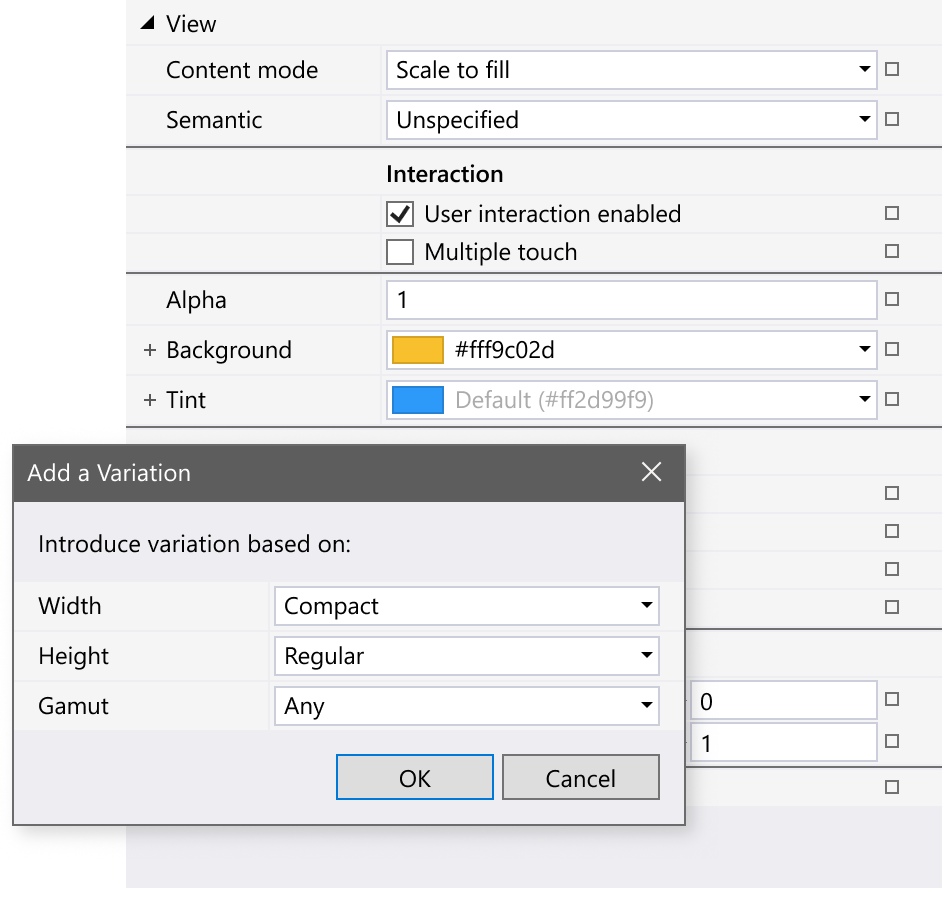The height and width of the screenshot is (908, 942).
Task: Confirm the variation with OK
Action: coord(414,777)
